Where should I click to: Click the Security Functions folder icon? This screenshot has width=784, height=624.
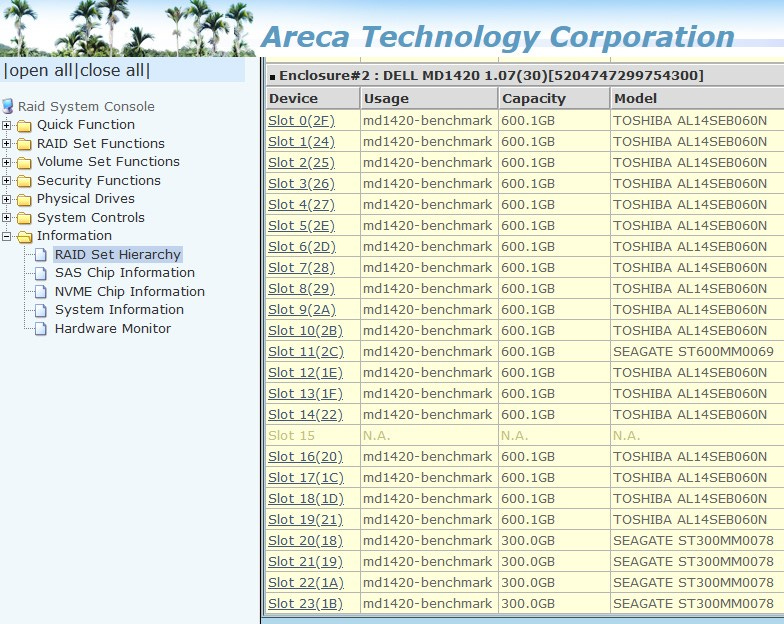[x=24, y=181]
